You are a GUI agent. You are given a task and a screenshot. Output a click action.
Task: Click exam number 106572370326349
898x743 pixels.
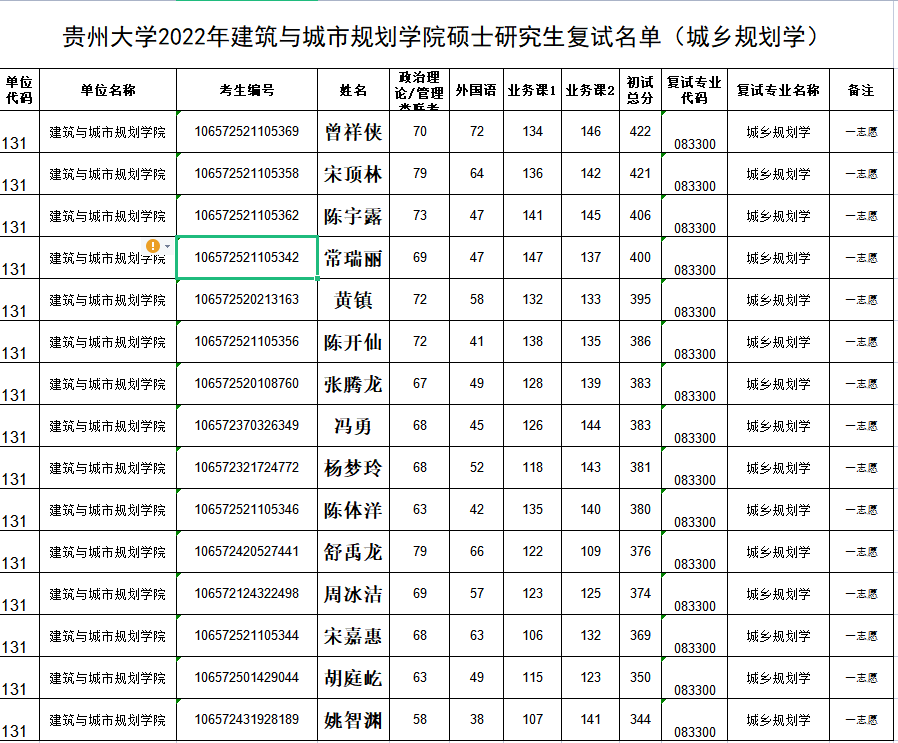(247, 426)
